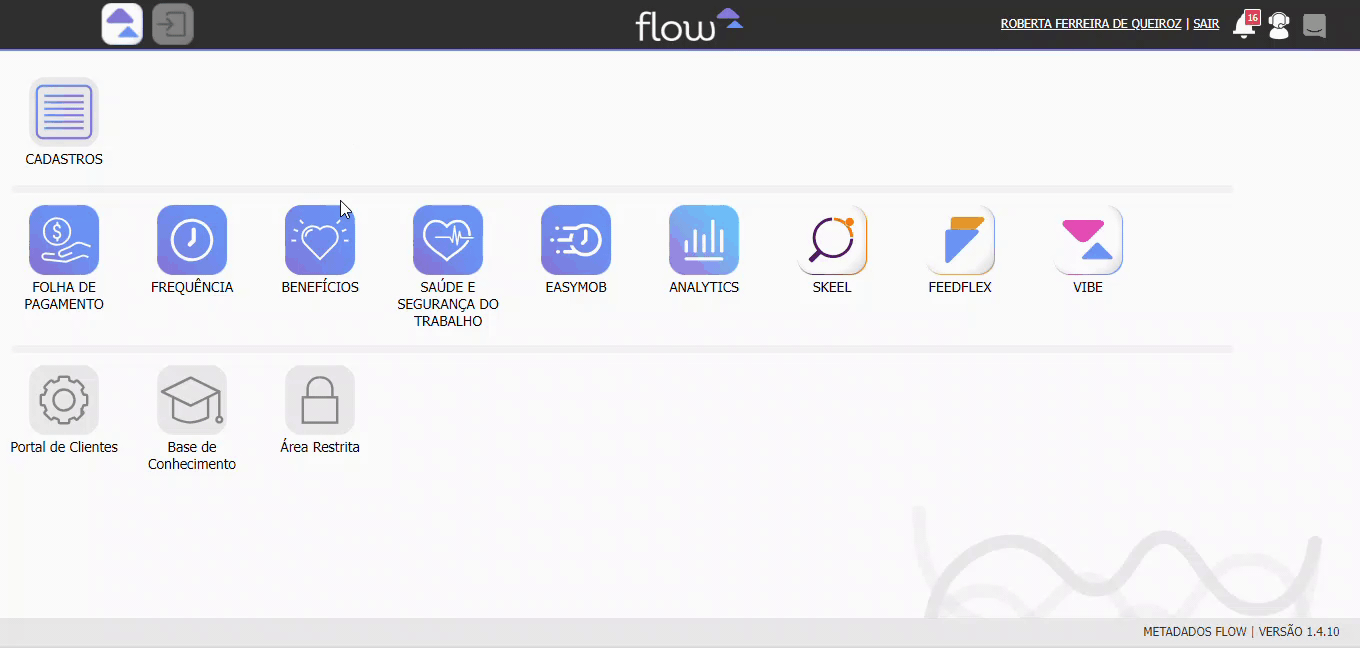
Task: Open the Benefícios heart icon
Action: pos(320,240)
